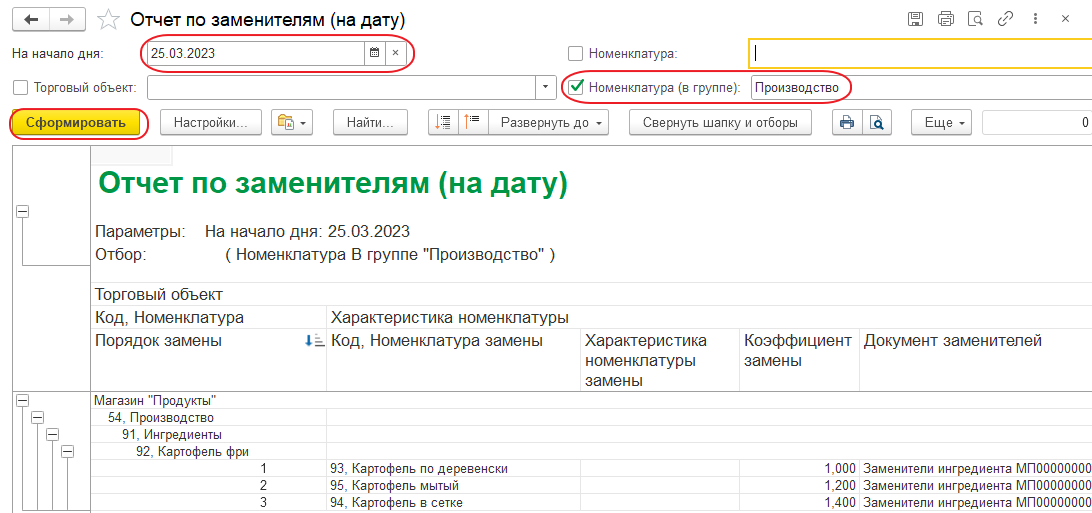Open report variants dropdown button
The width and height of the screenshot is (1092, 513).
click(292, 123)
